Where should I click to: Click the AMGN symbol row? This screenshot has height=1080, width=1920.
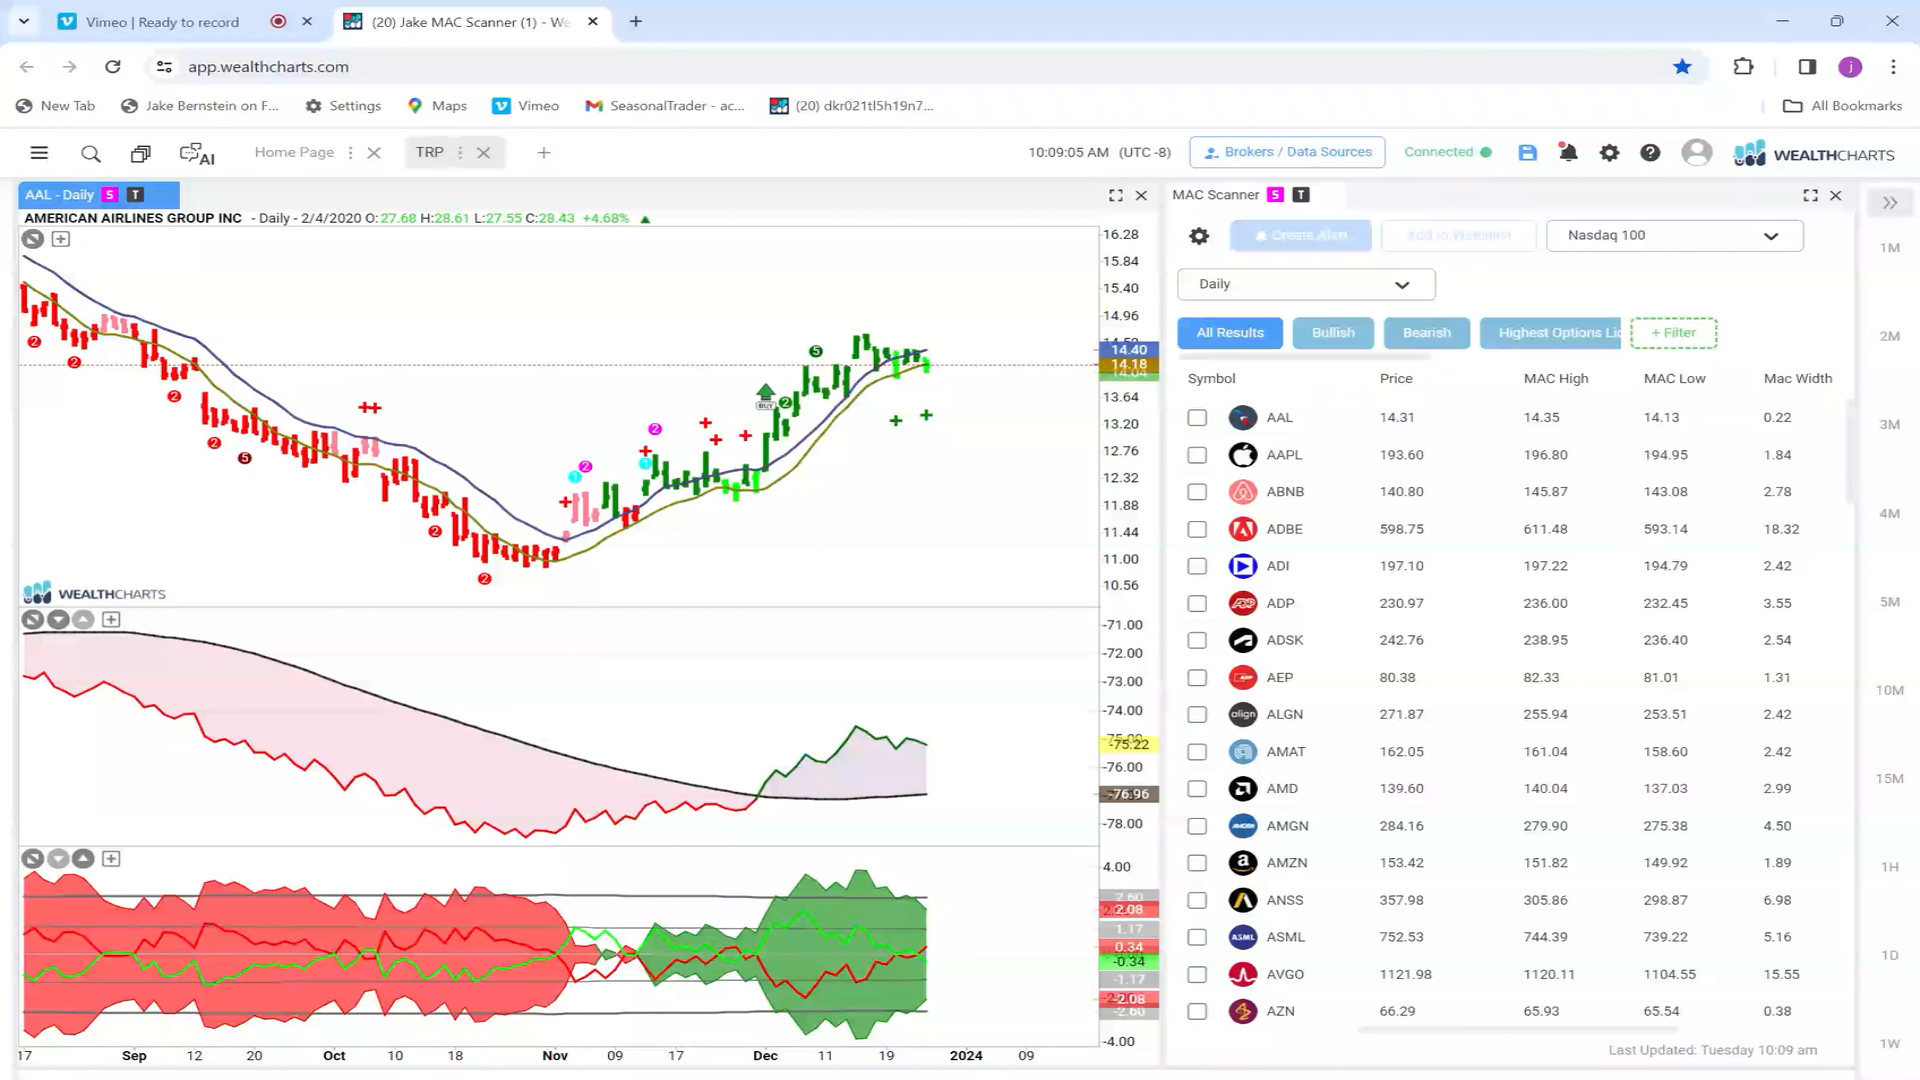(1510, 827)
